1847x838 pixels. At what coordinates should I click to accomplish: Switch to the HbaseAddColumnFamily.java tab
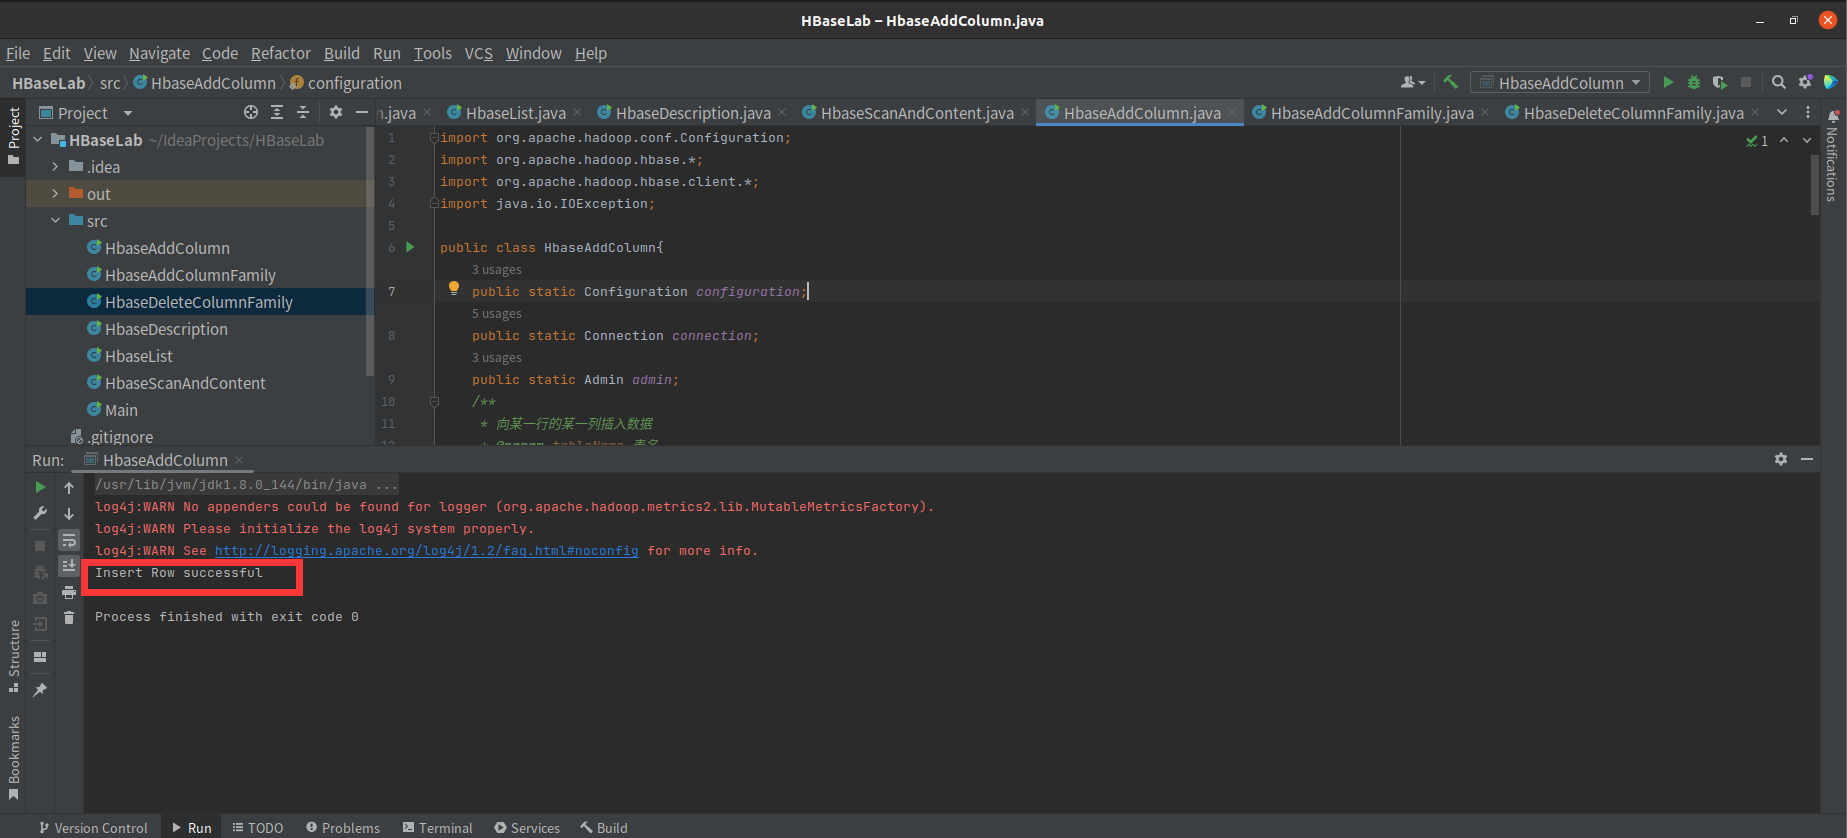coord(1371,113)
